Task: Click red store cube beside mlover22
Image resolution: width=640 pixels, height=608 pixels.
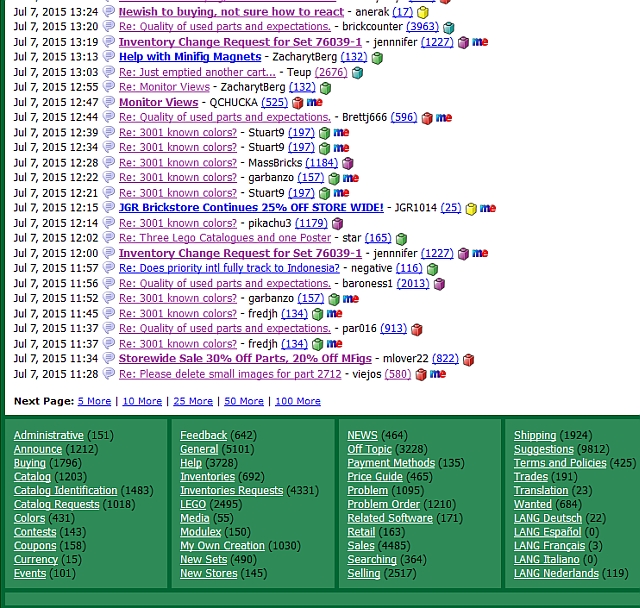Action: click(468, 359)
